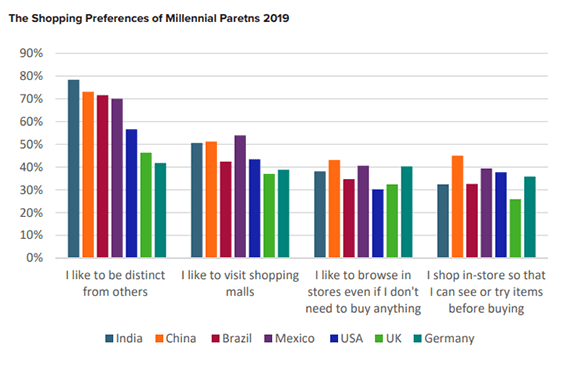Click the 90% y-axis label

[x=31, y=53]
